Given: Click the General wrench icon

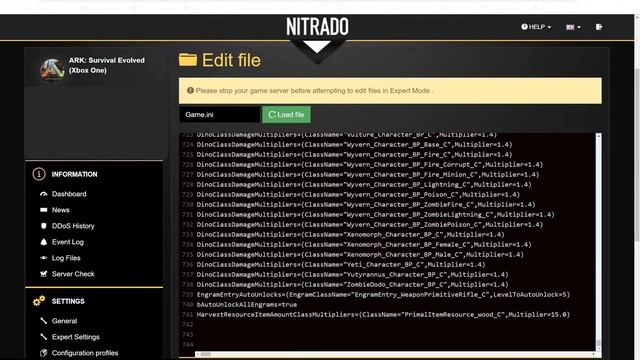Looking at the screenshot, I should coord(44,321).
